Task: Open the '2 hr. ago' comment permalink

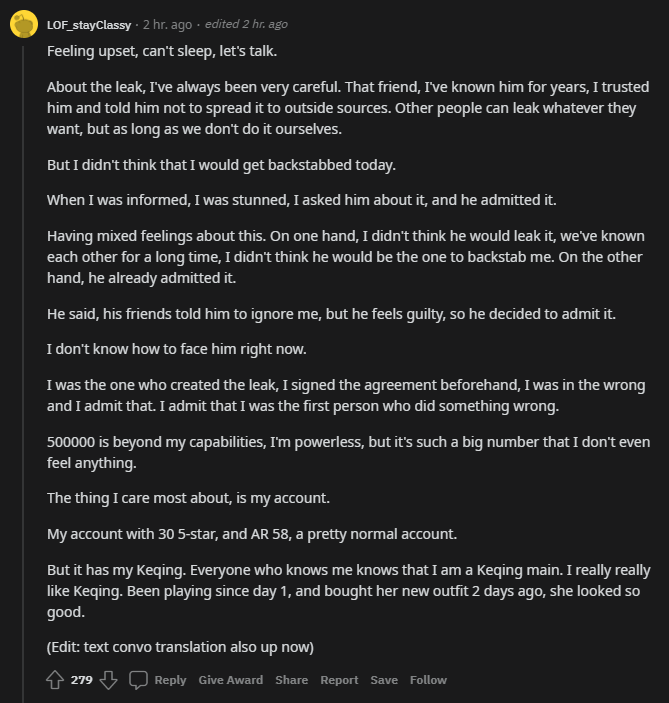Action: click(x=167, y=25)
